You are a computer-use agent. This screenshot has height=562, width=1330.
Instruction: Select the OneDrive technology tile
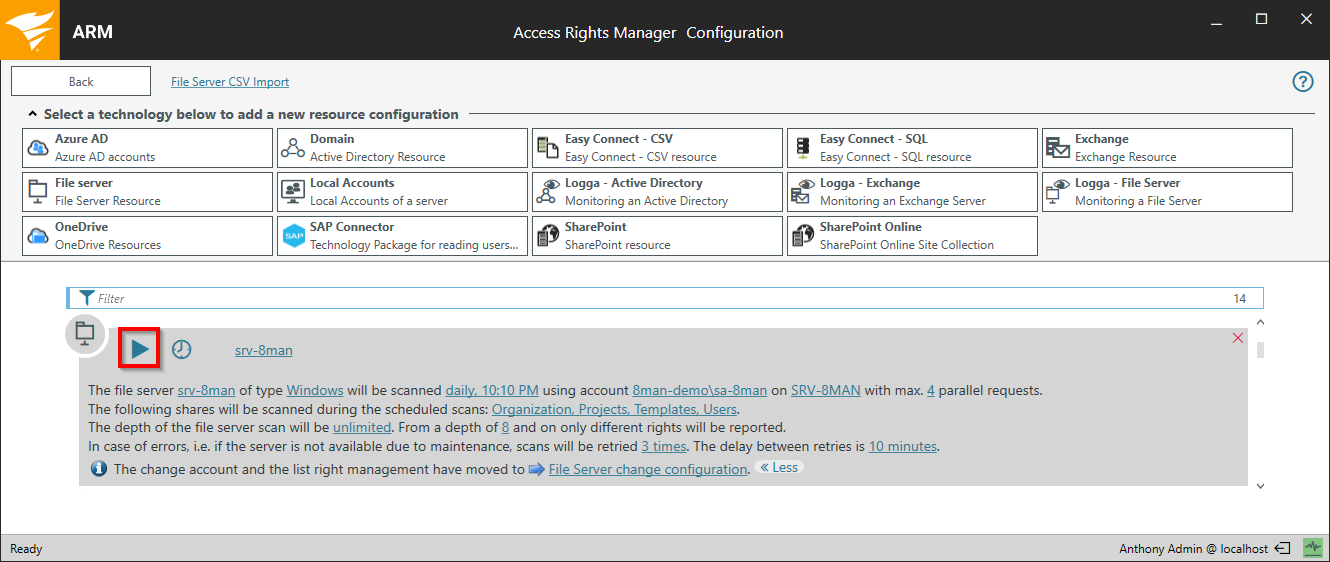(x=147, y=236)
